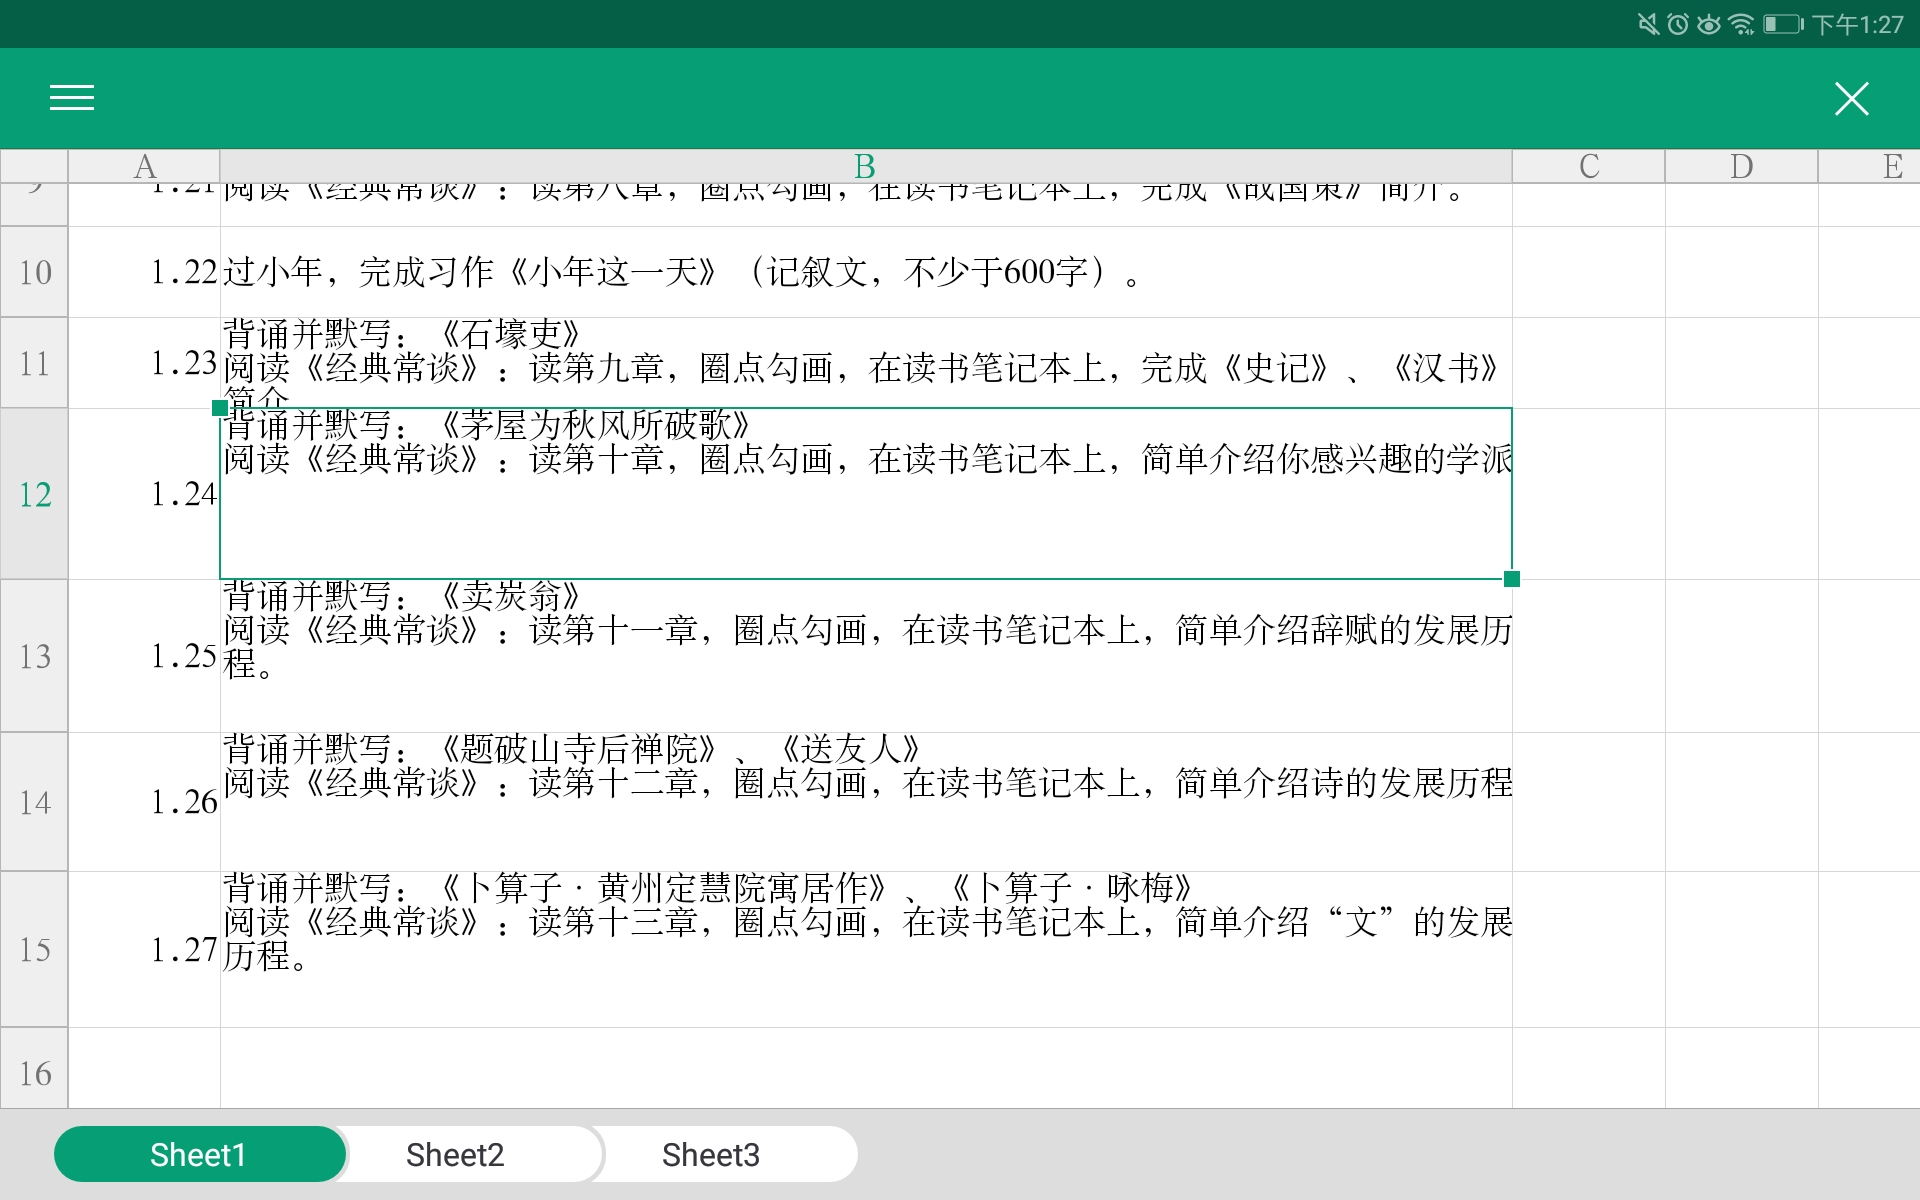Select column A header
This screenshot has height=1200, width=1920.
[144, 166]
